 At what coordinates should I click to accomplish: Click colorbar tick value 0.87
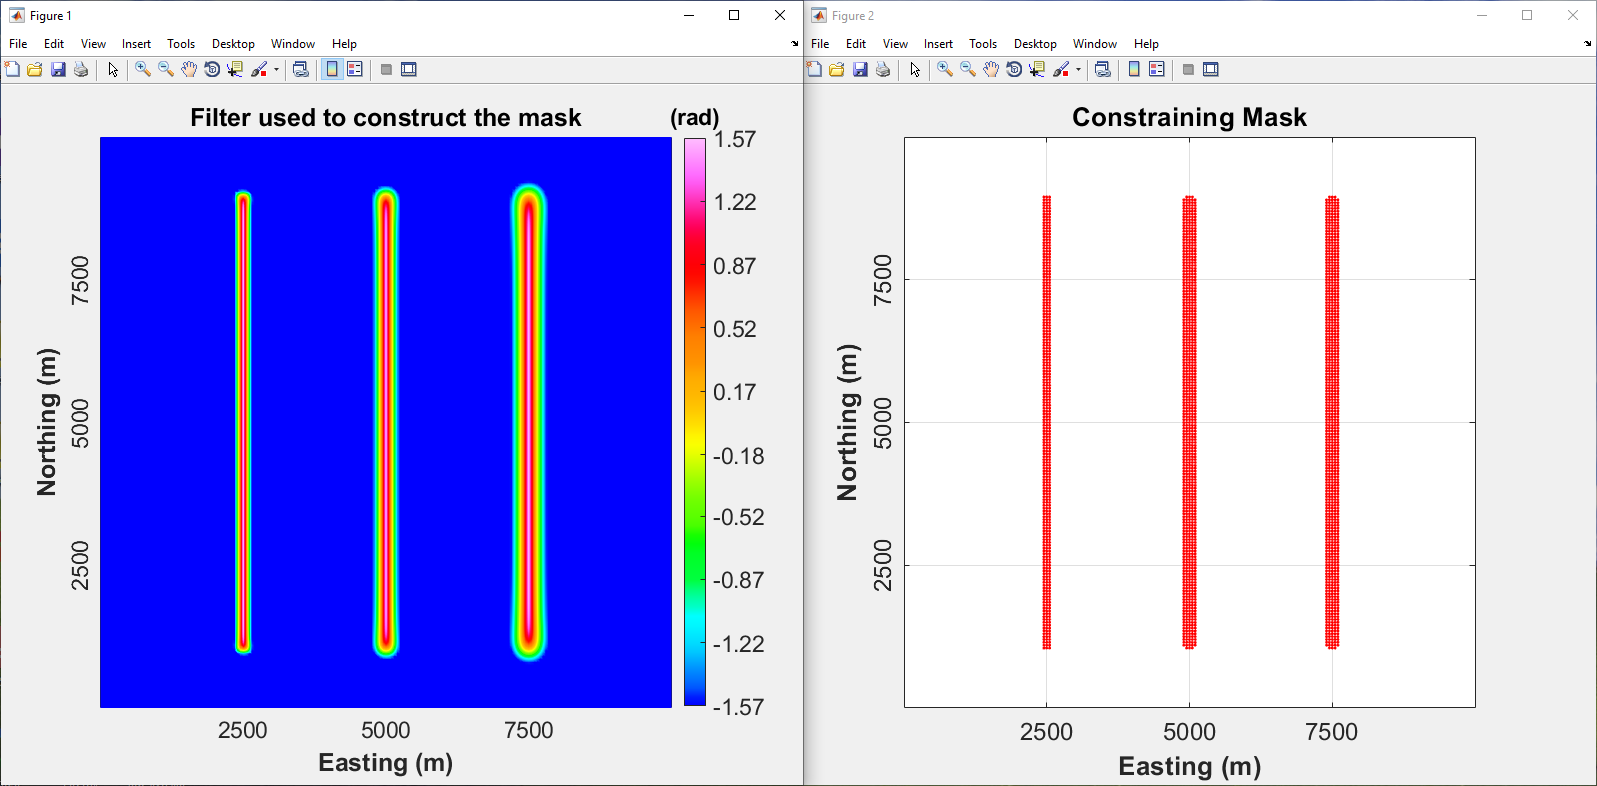point(735,266)
